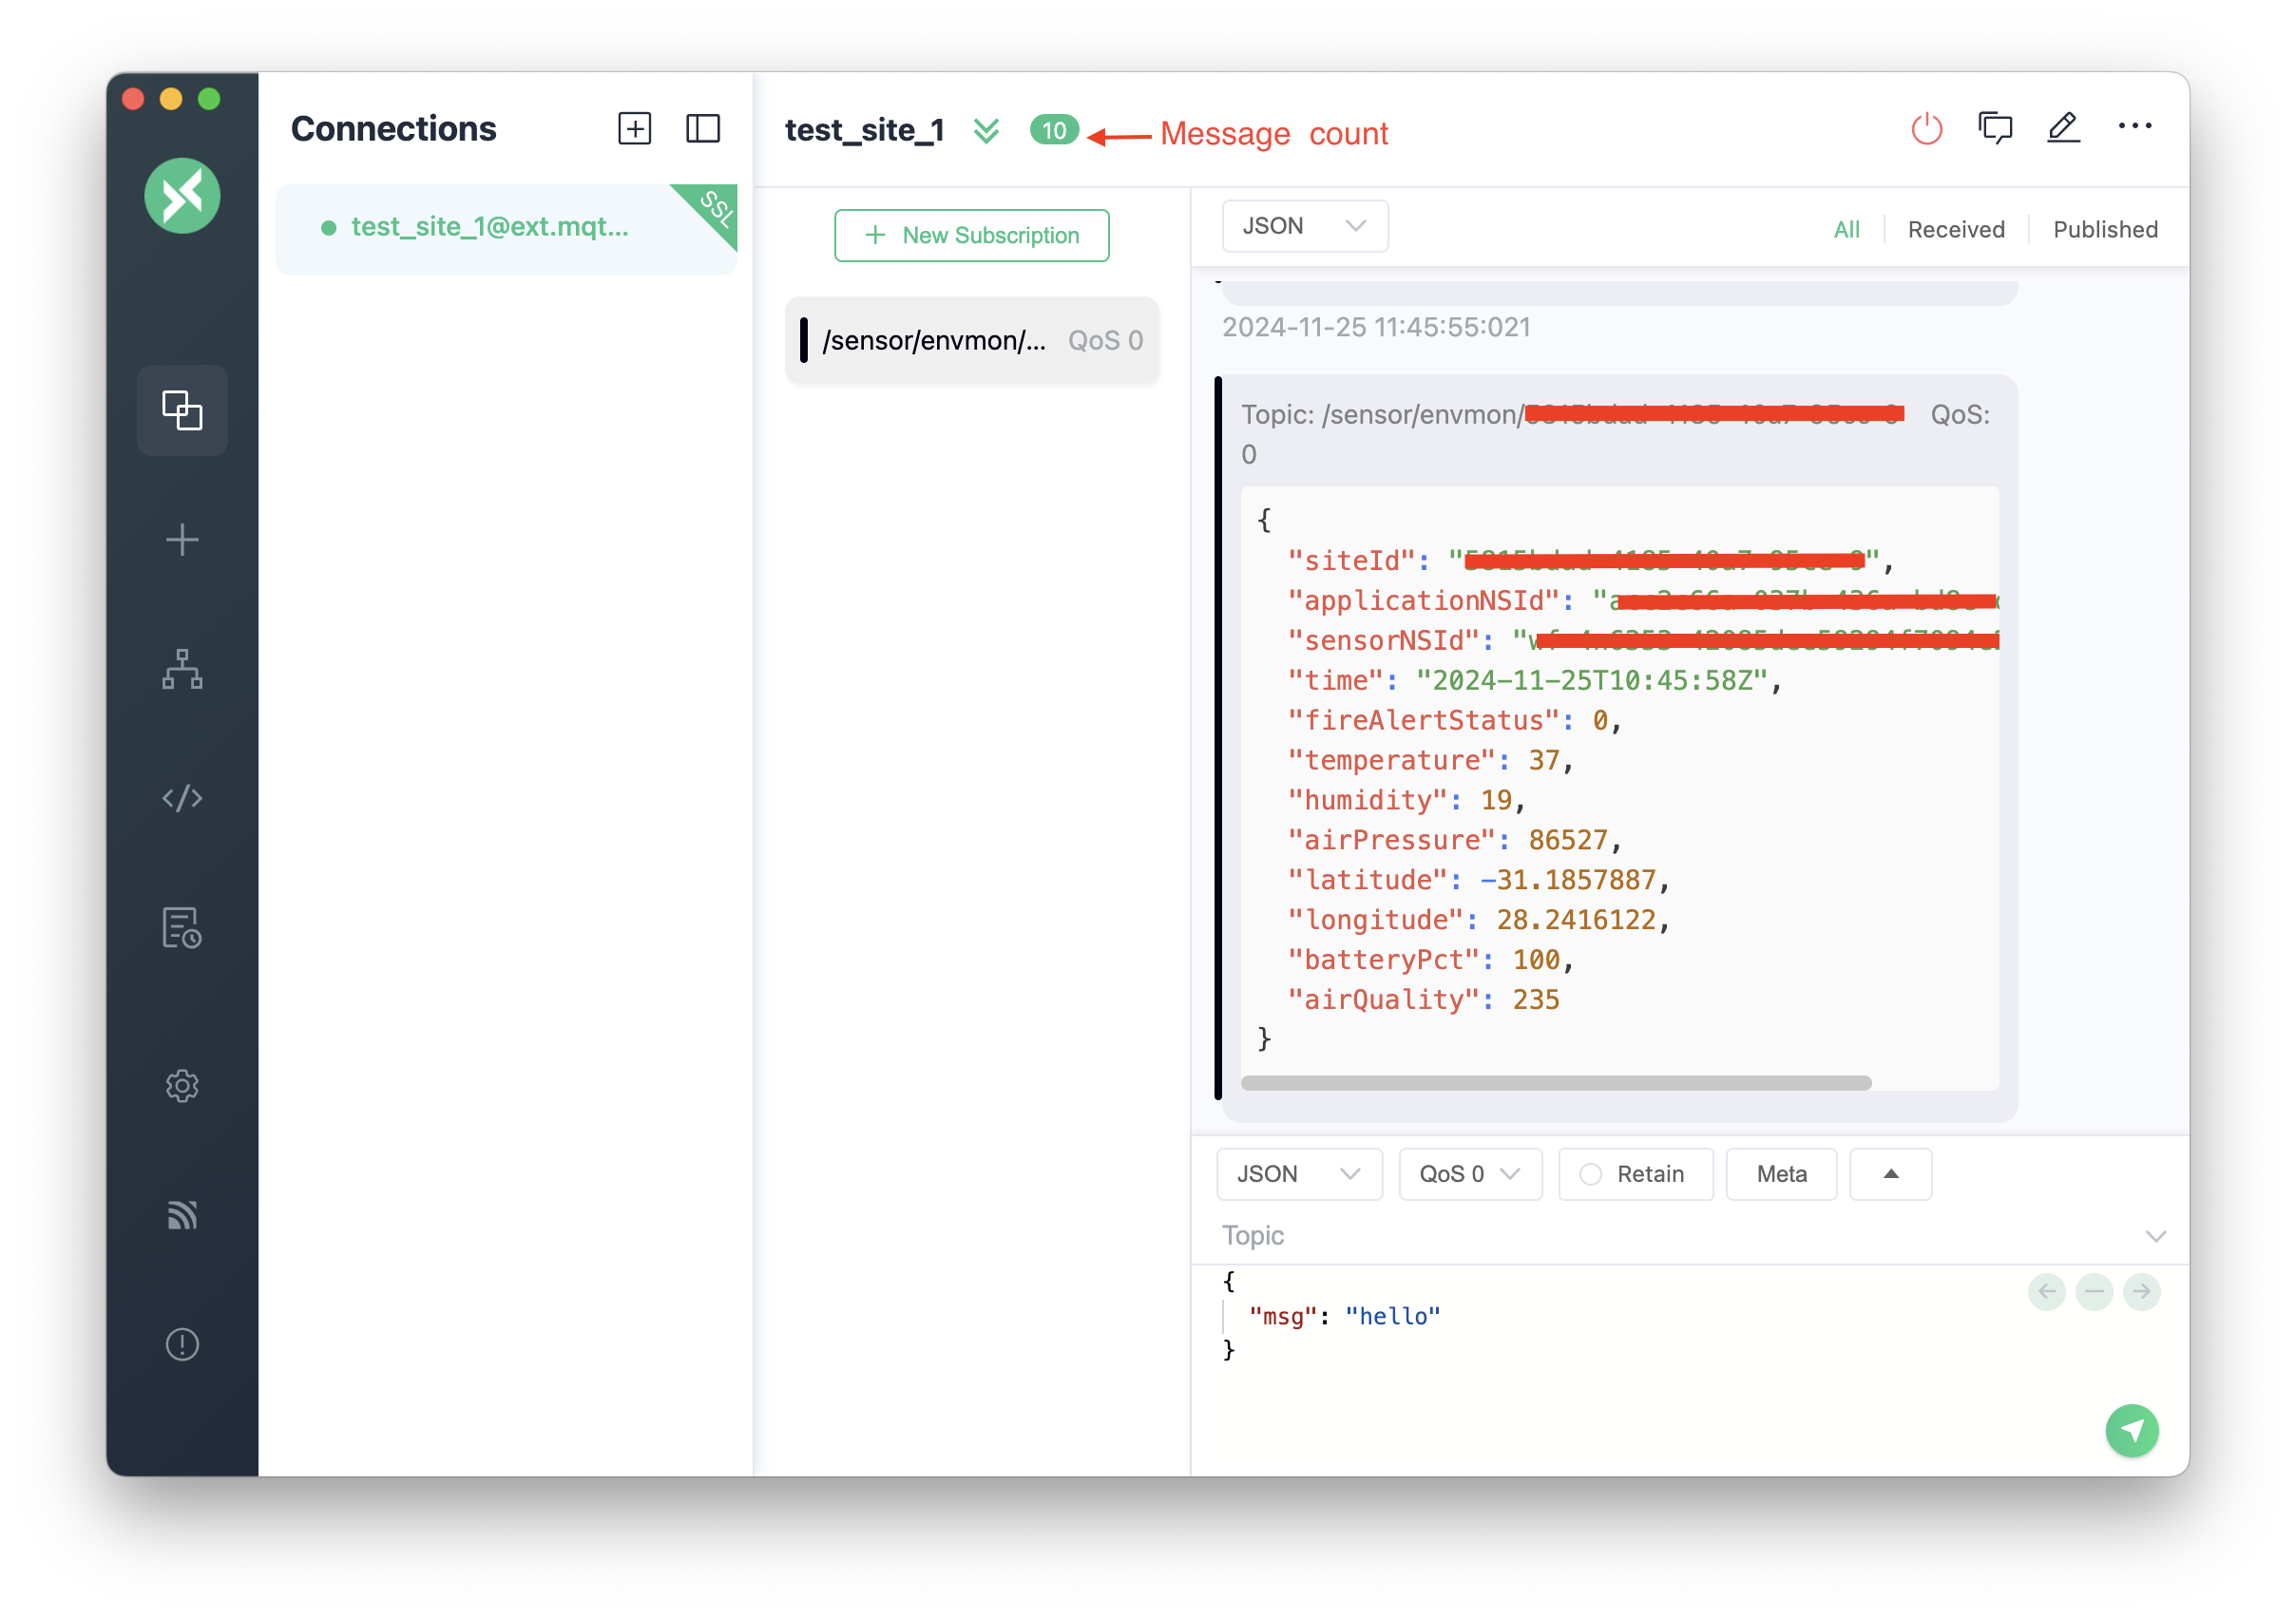Open the Viewer tree icon in sidebar

pyautogui.click(x=182, y=669)
